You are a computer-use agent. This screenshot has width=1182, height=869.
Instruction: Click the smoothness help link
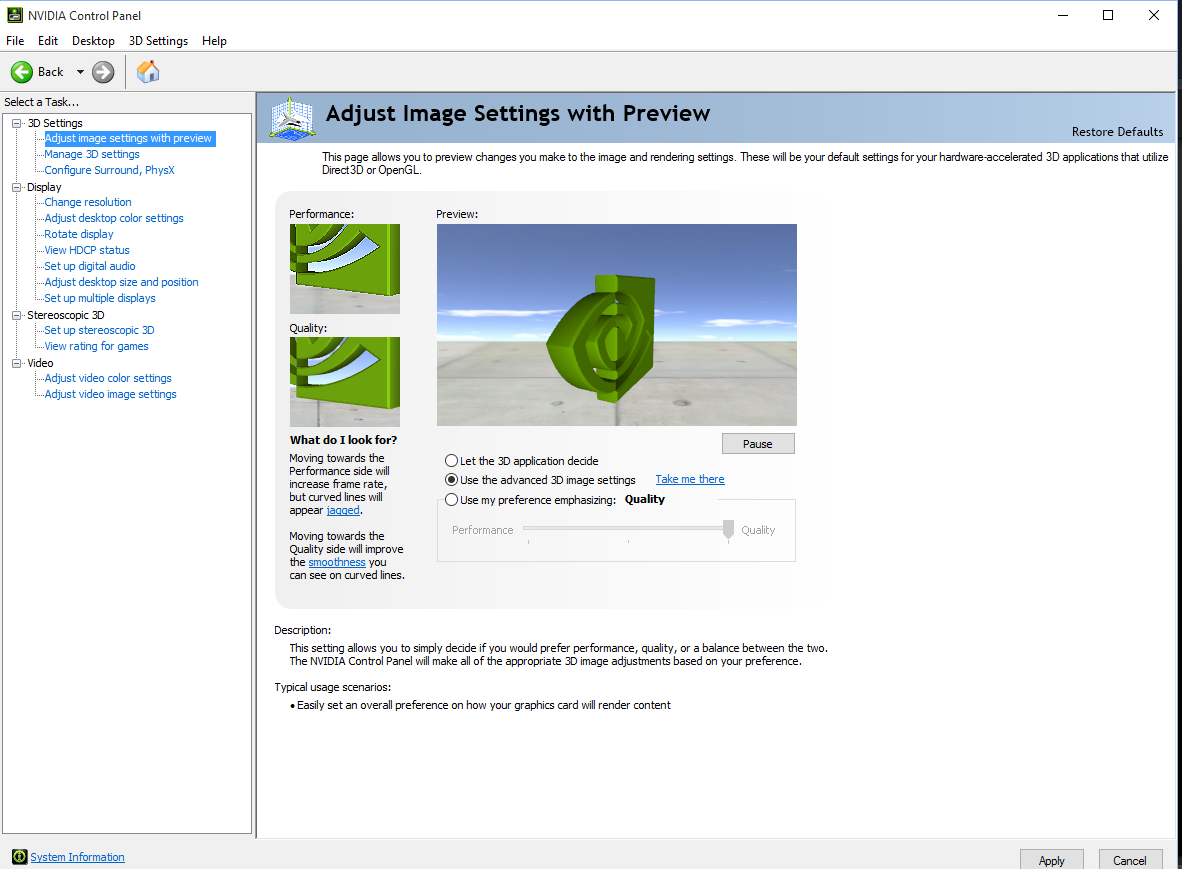[337, 562]
